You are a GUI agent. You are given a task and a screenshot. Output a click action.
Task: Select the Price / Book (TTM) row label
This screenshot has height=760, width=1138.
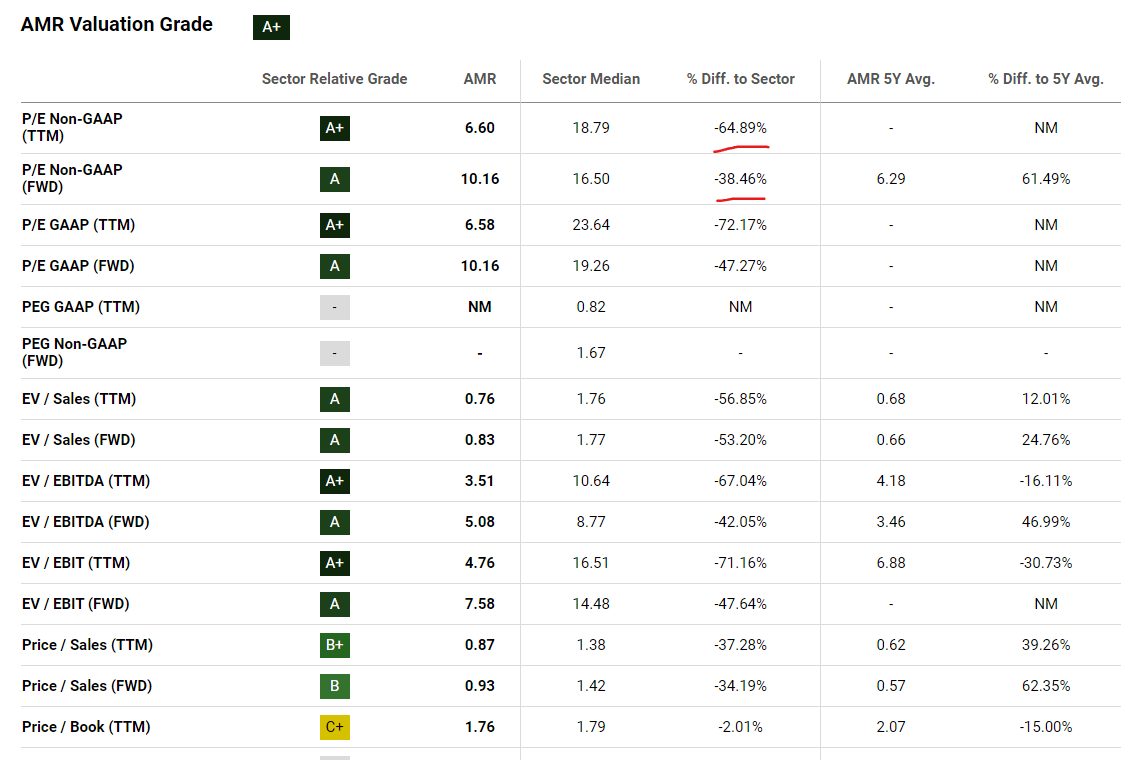(86, 727)
